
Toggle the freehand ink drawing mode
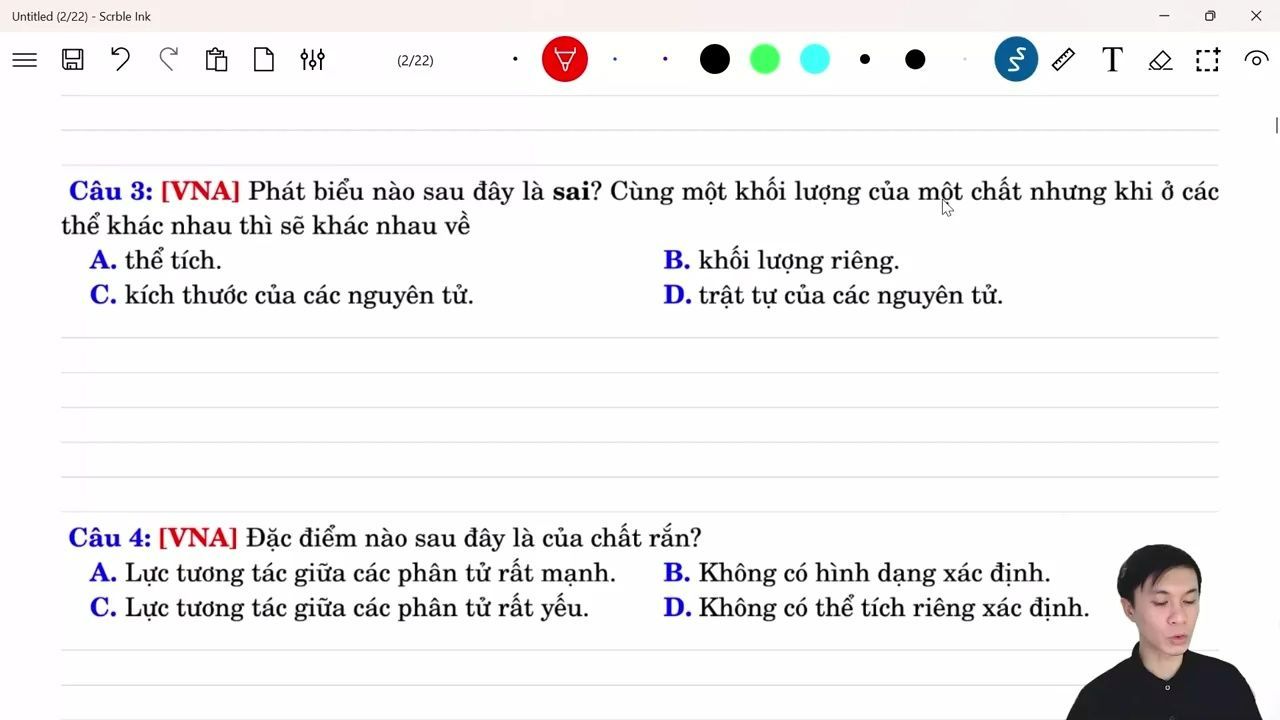click(1016, 60)
